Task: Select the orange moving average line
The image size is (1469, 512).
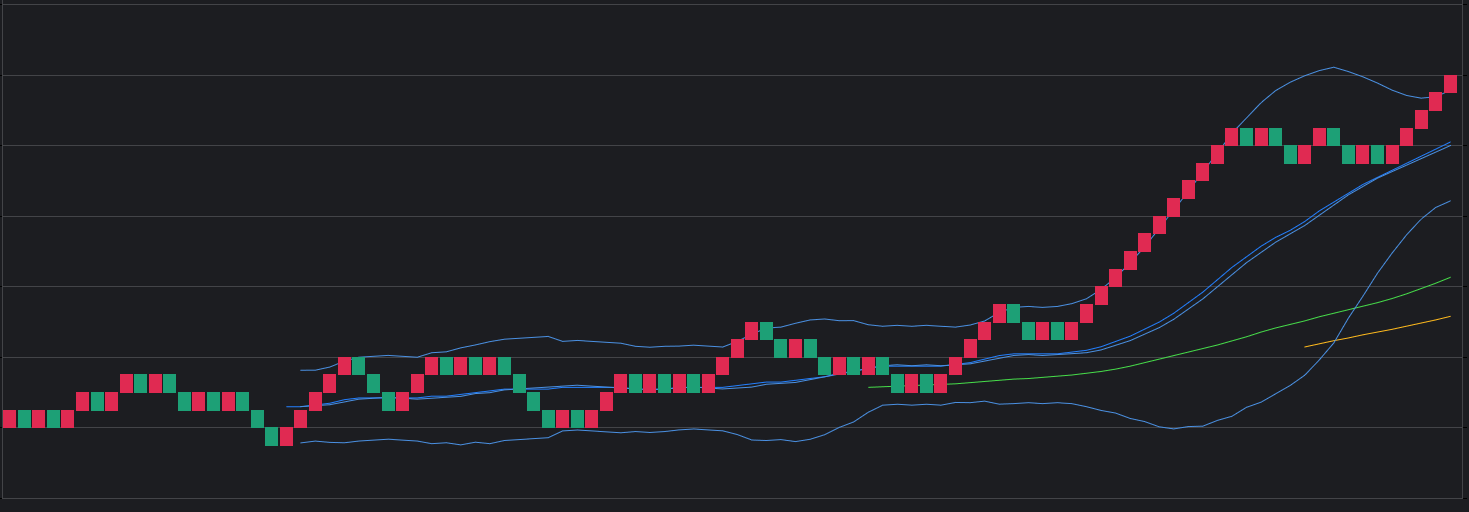Action: tap(1380, 331)
